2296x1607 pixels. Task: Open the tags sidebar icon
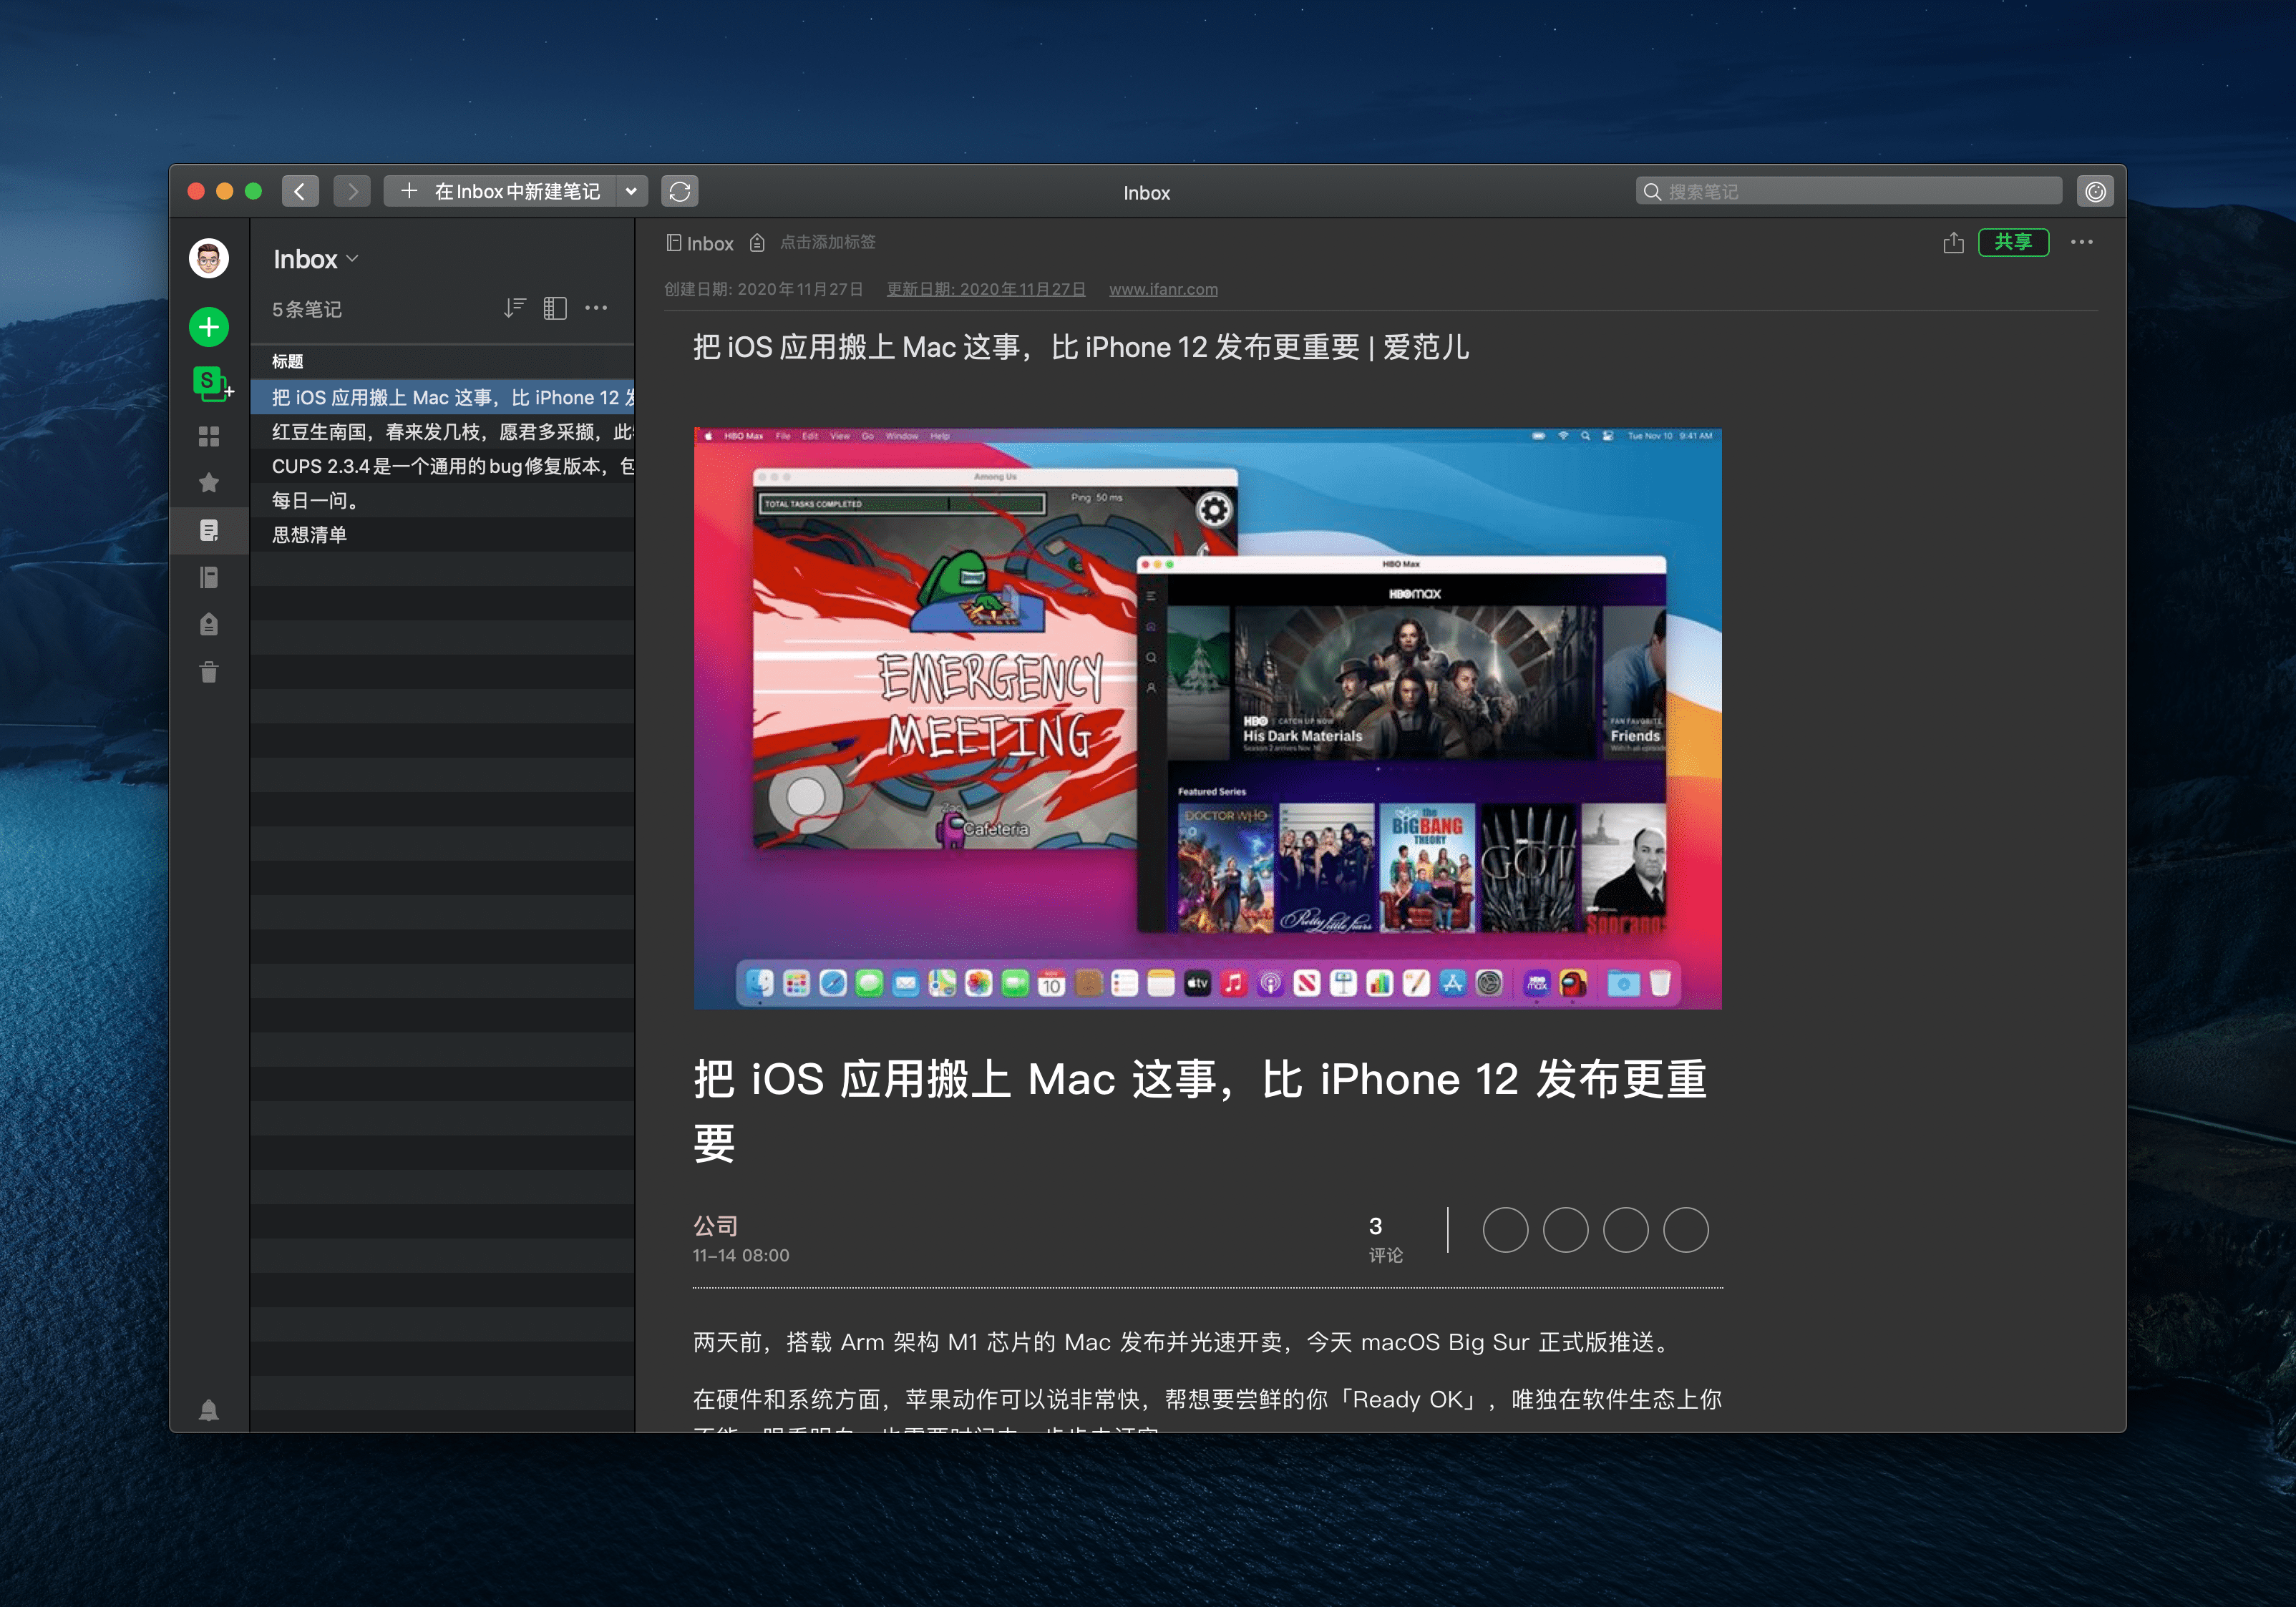point(208,624)
